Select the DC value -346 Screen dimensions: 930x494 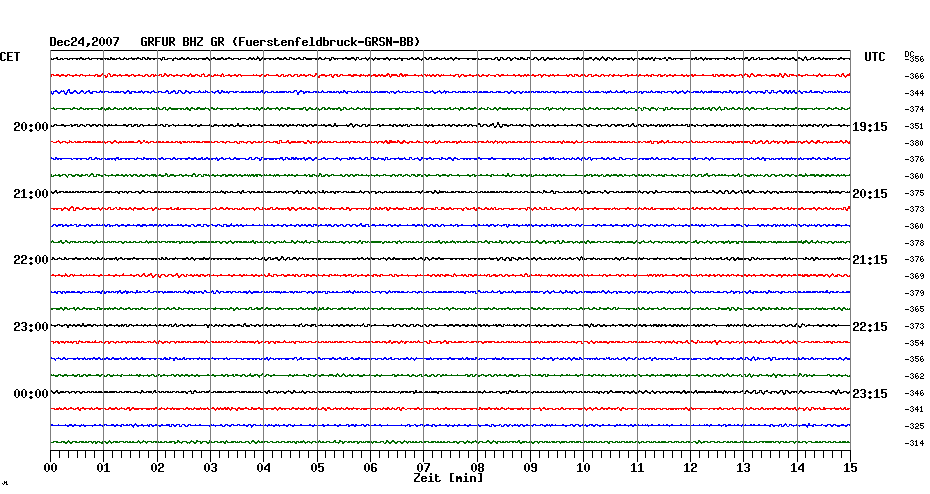coord(914,393)
